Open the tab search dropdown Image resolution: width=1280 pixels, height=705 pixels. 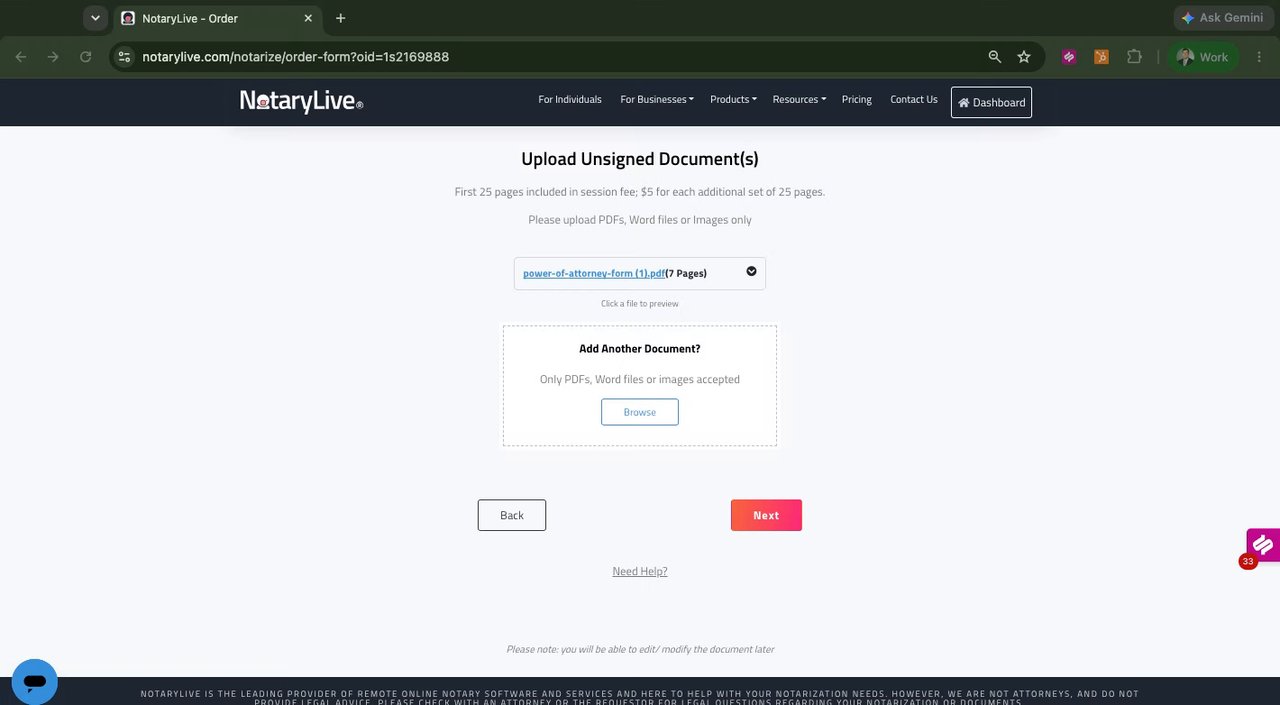[x=95, y=18]
